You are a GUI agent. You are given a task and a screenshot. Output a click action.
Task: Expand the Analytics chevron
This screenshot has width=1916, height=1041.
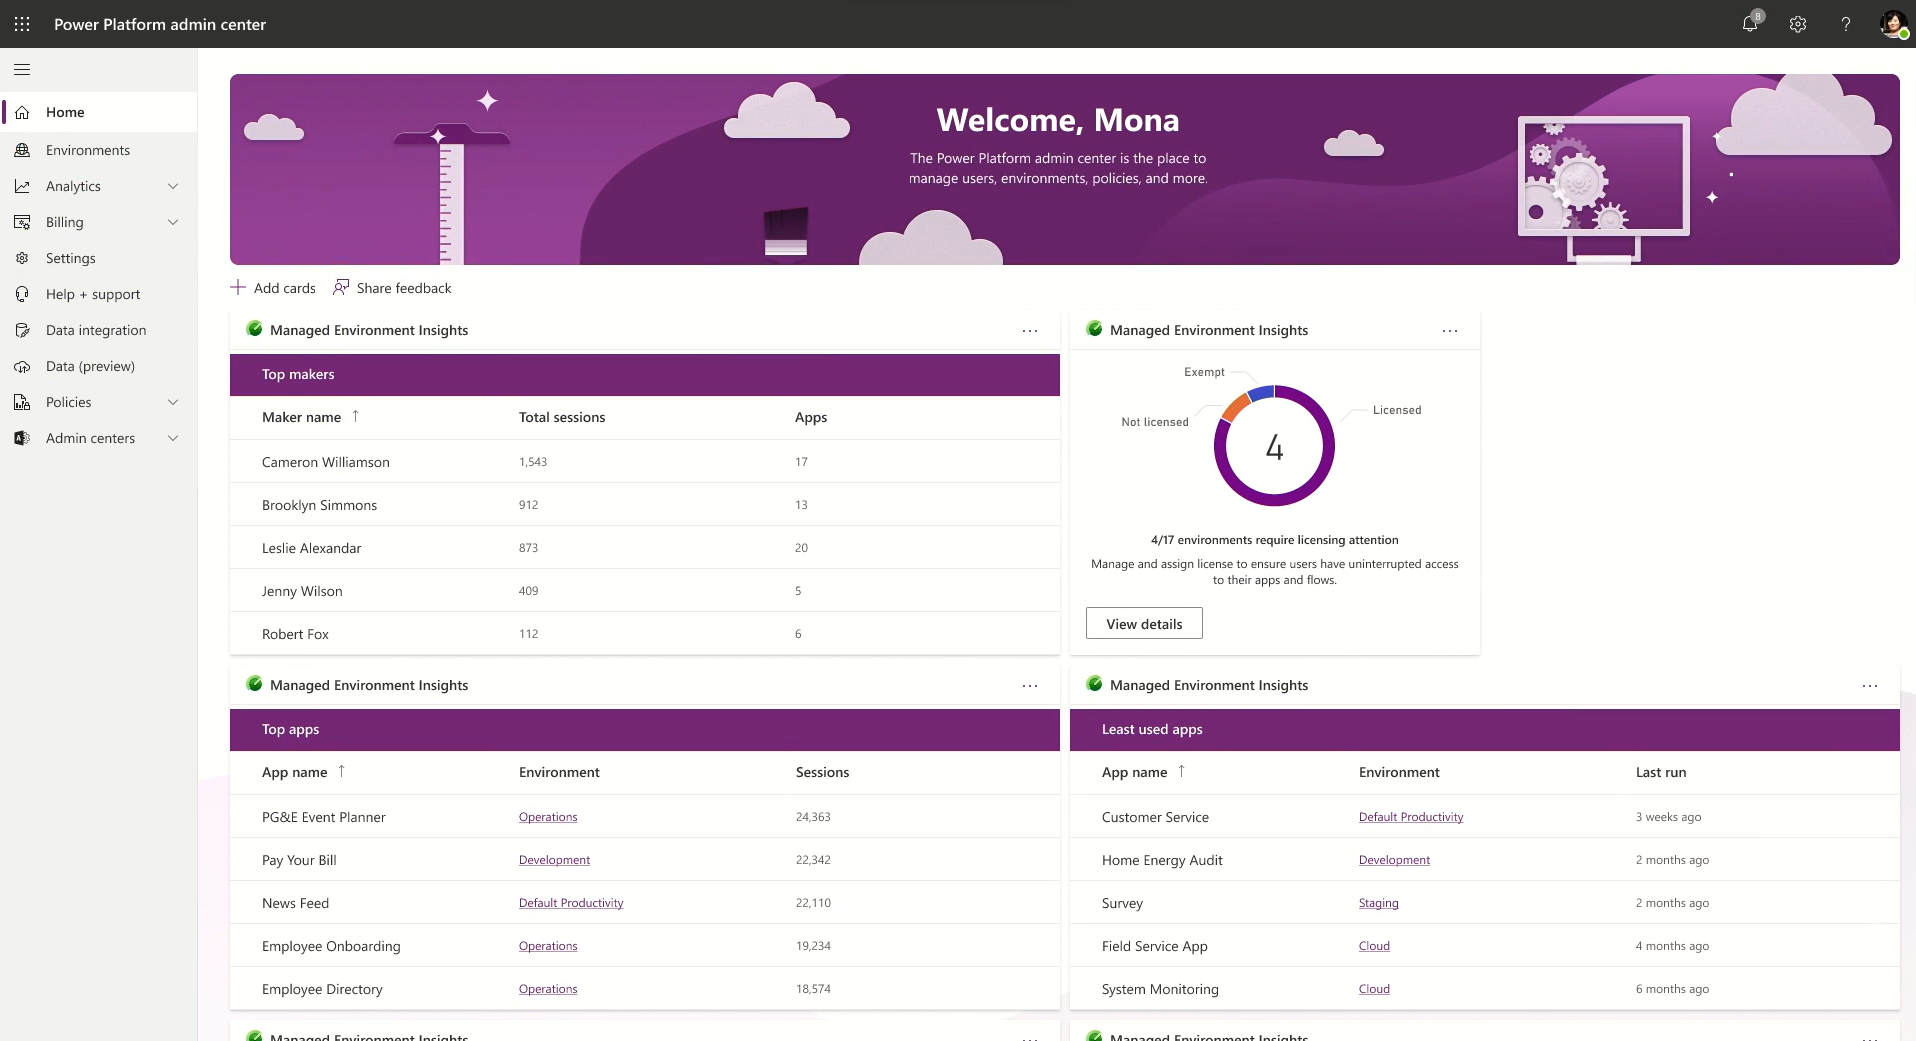coord(173,186)
